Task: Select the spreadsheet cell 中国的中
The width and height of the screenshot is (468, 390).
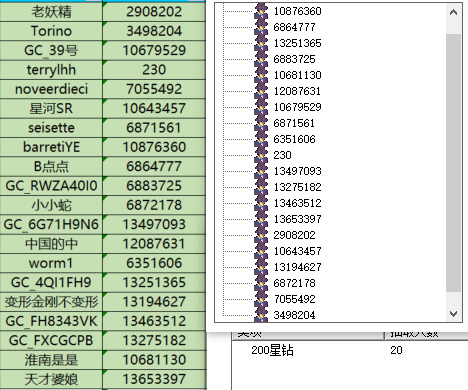Action: click(x=51, y=244)
